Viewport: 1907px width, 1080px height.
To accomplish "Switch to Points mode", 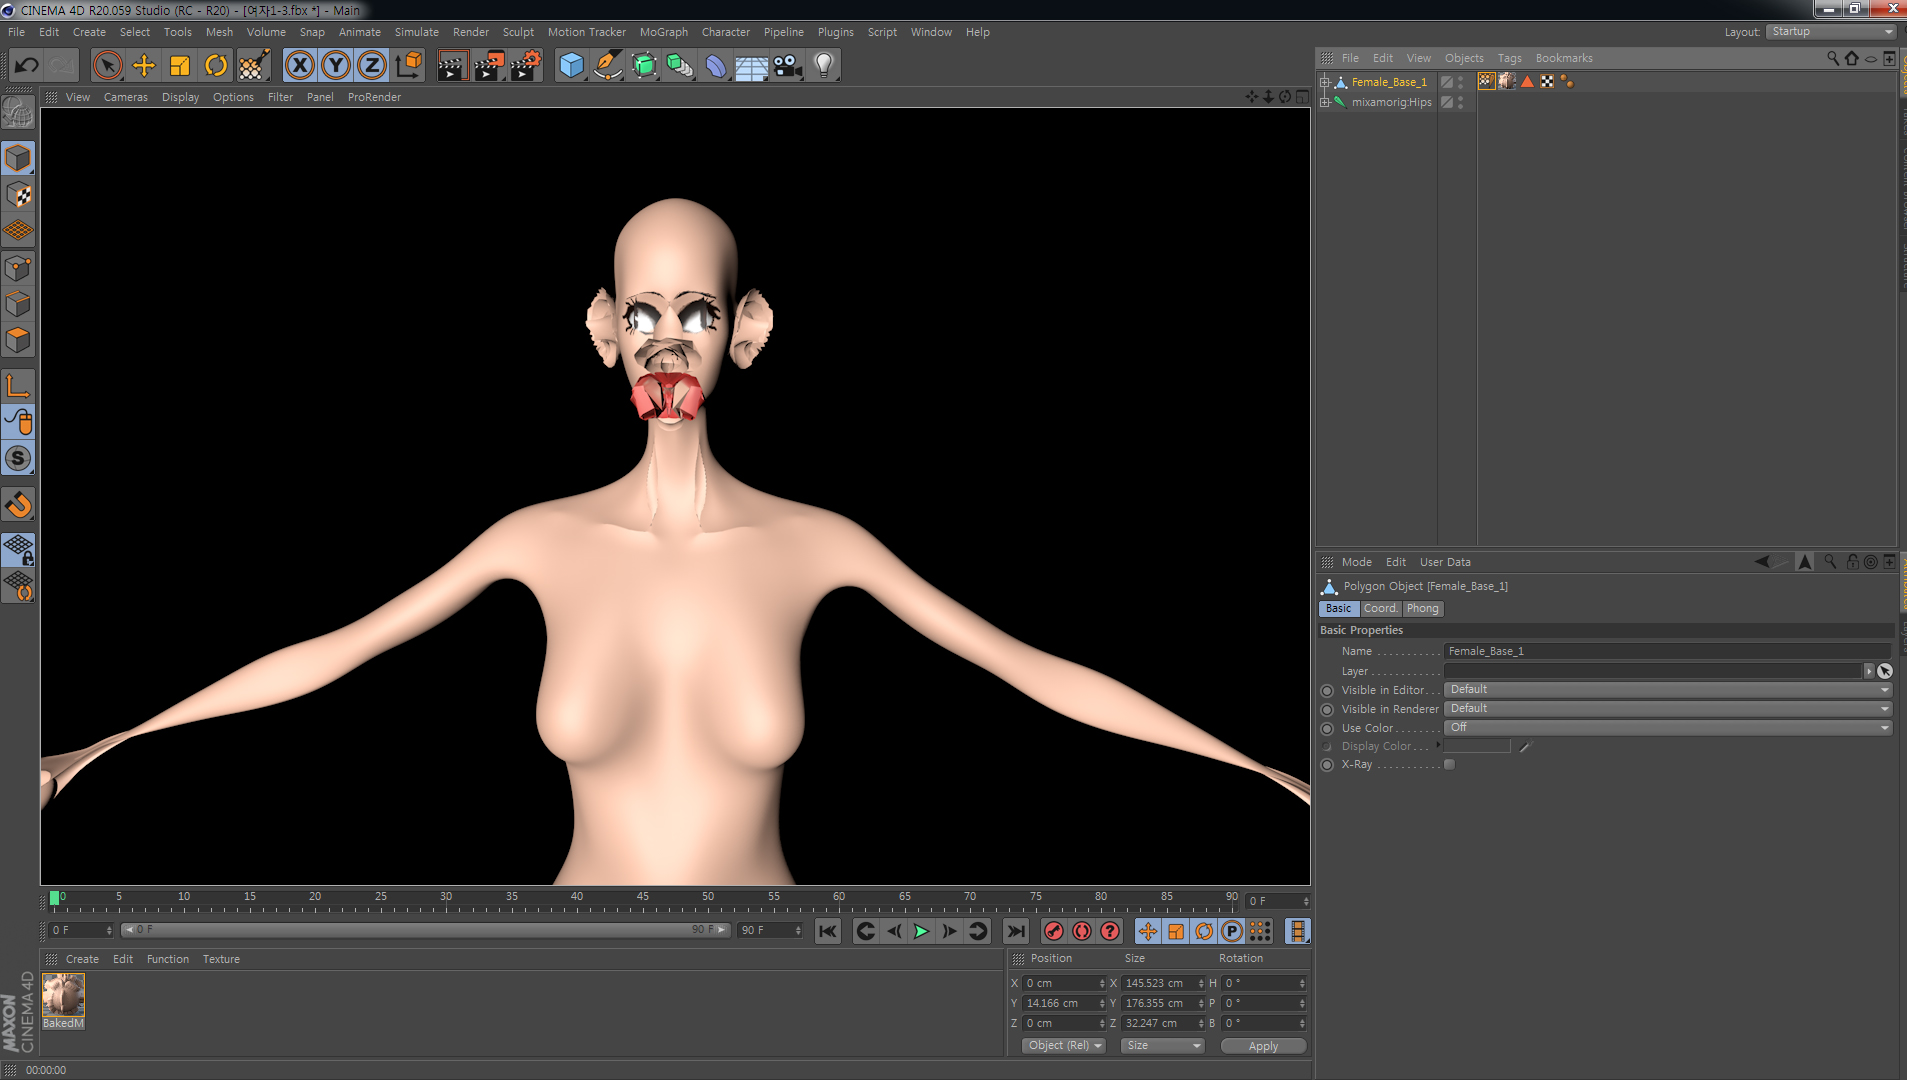I will click(x=18, y=268).
